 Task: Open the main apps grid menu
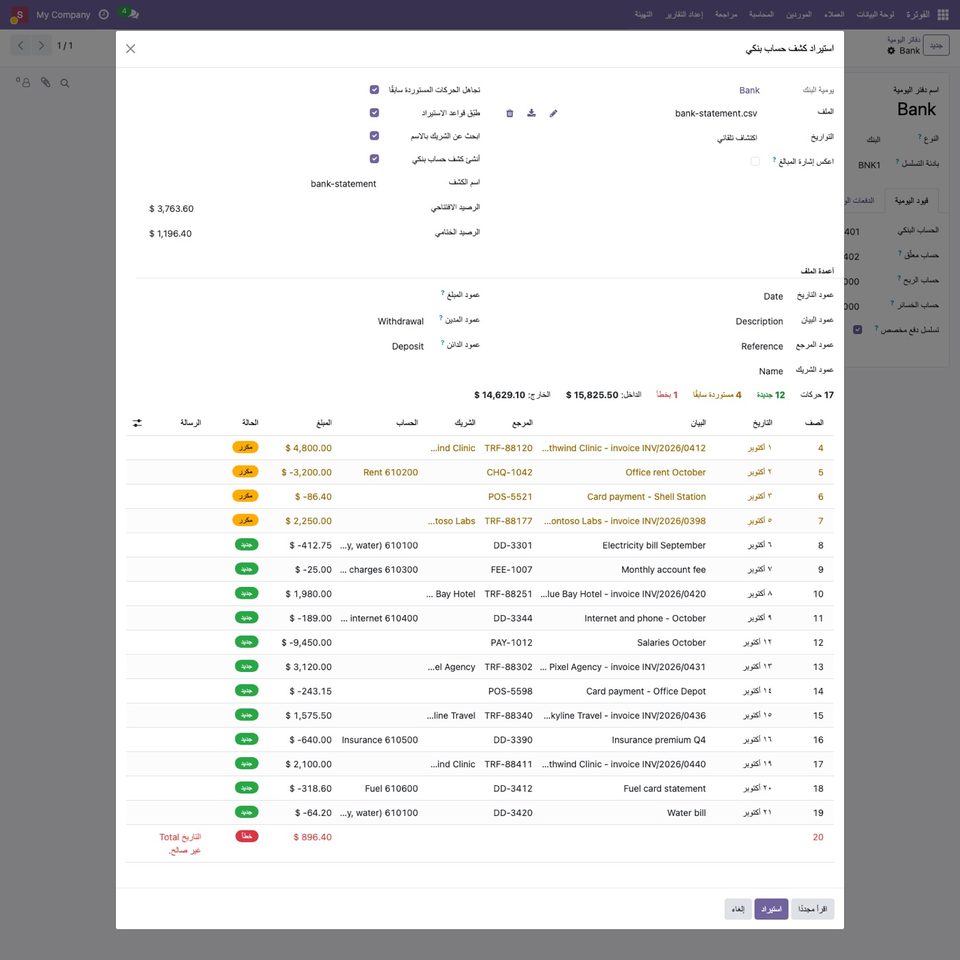pos(943,14)
